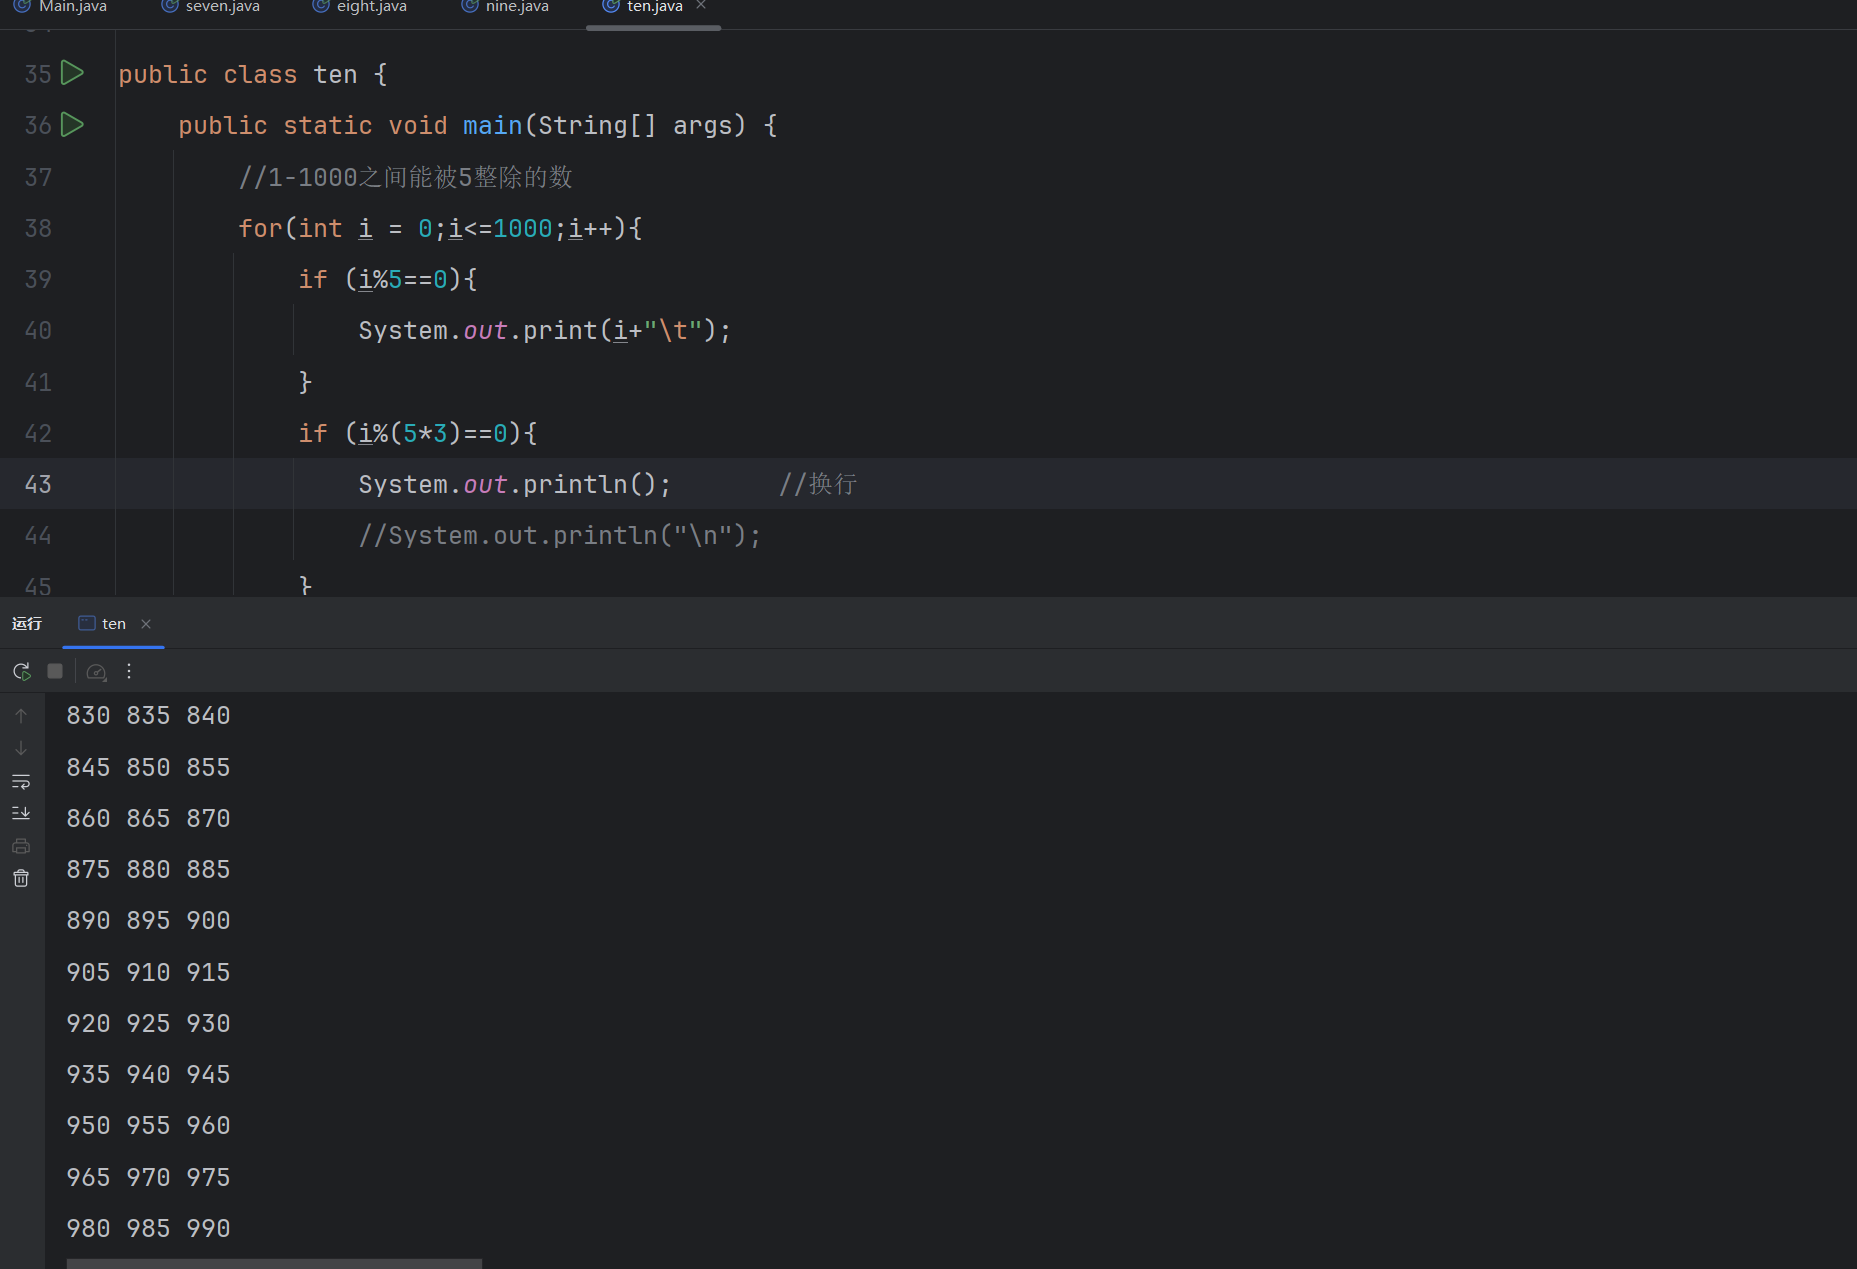The height and width of the screenshot is (1269, 1857).
Task: Toggle scroll to end of console
Action: 21,813
